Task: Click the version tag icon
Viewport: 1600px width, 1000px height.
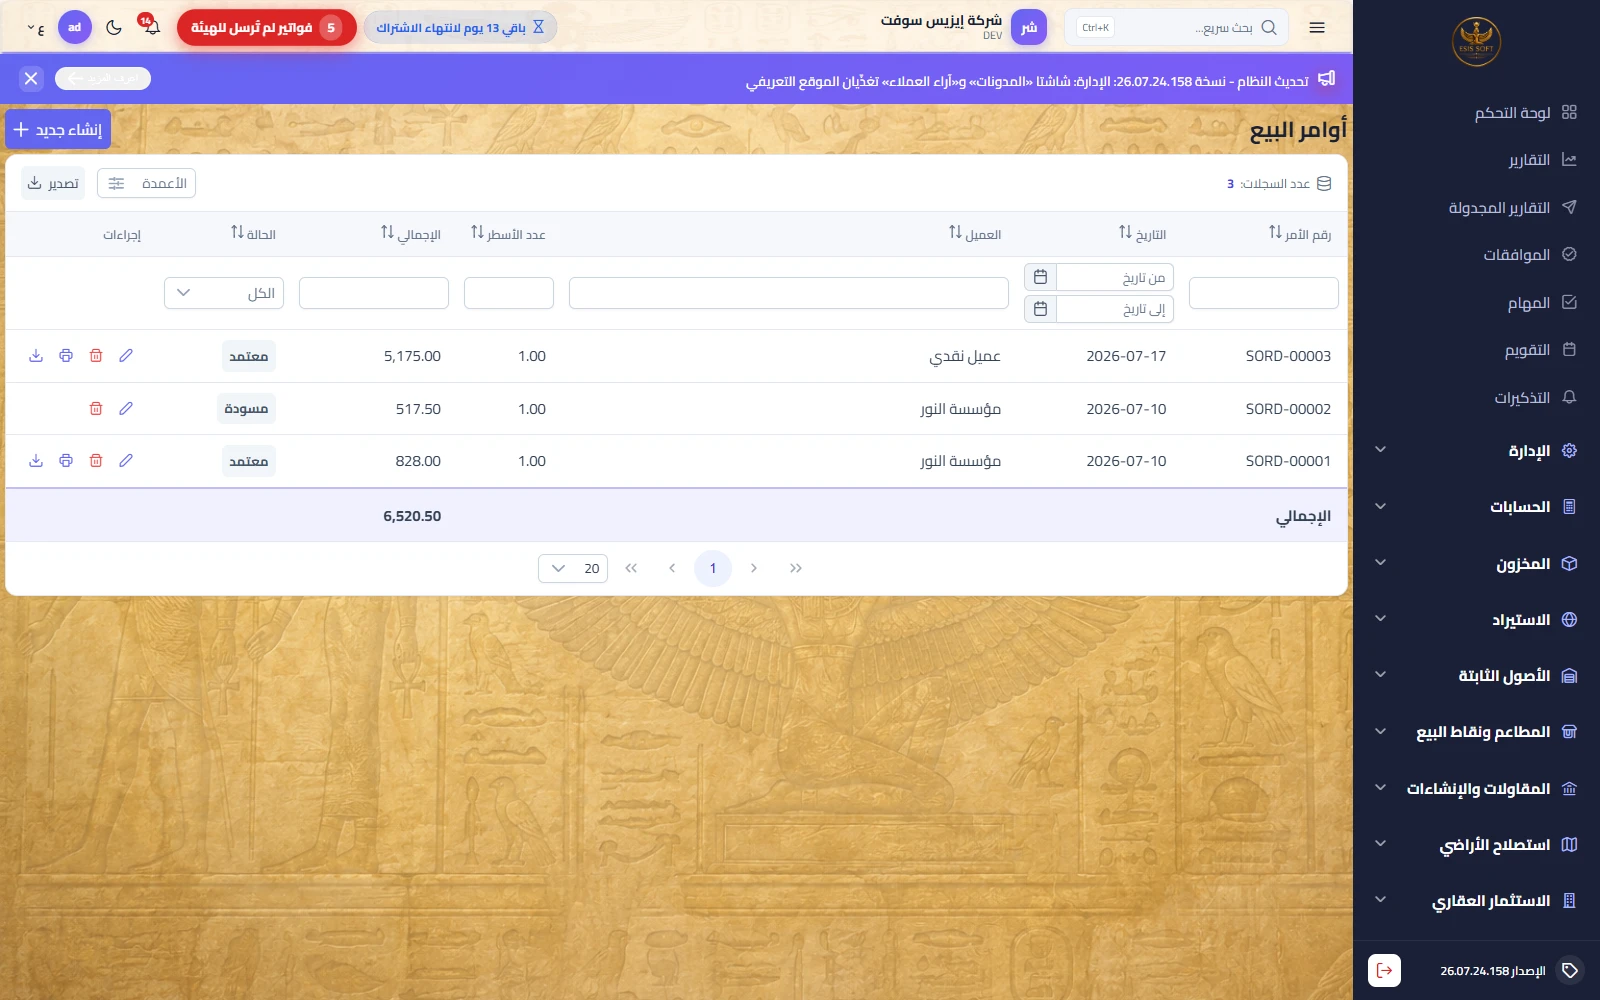Action: pyautogui.click(x=1570, y=970)
